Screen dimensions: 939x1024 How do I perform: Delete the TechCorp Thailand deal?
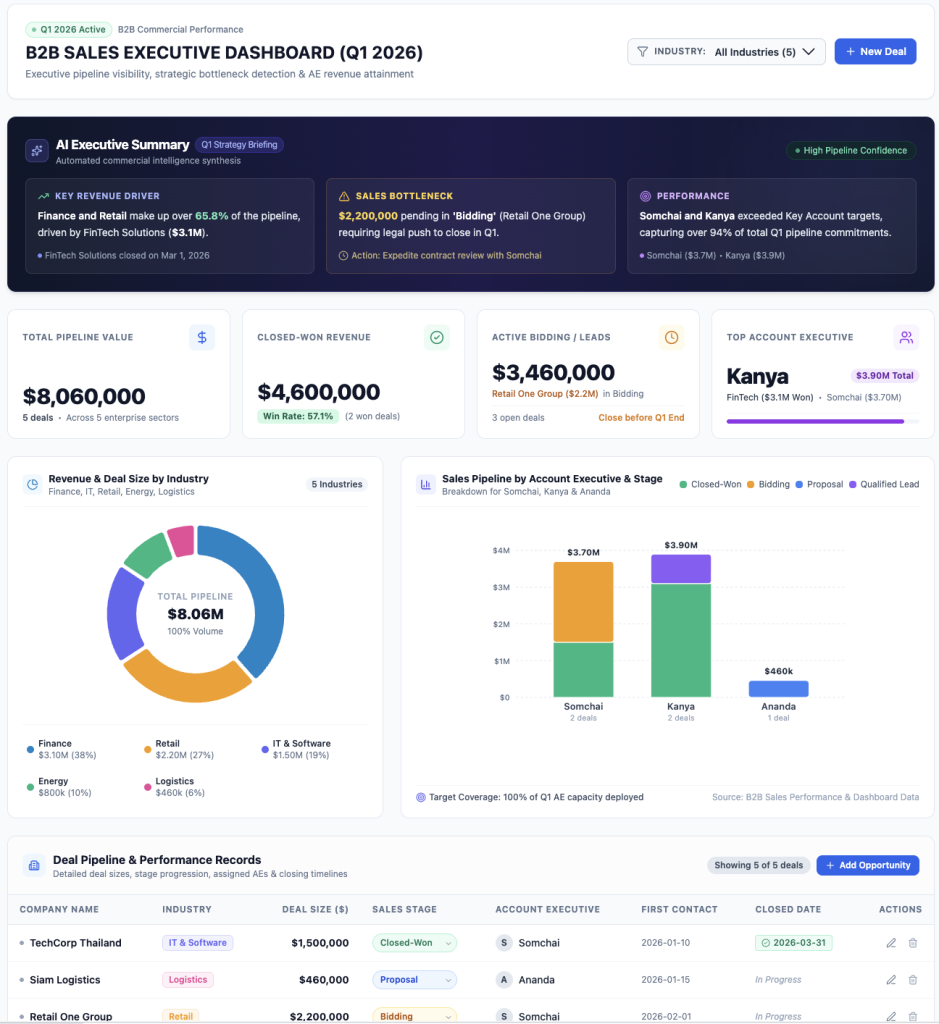tap(913, 943)
